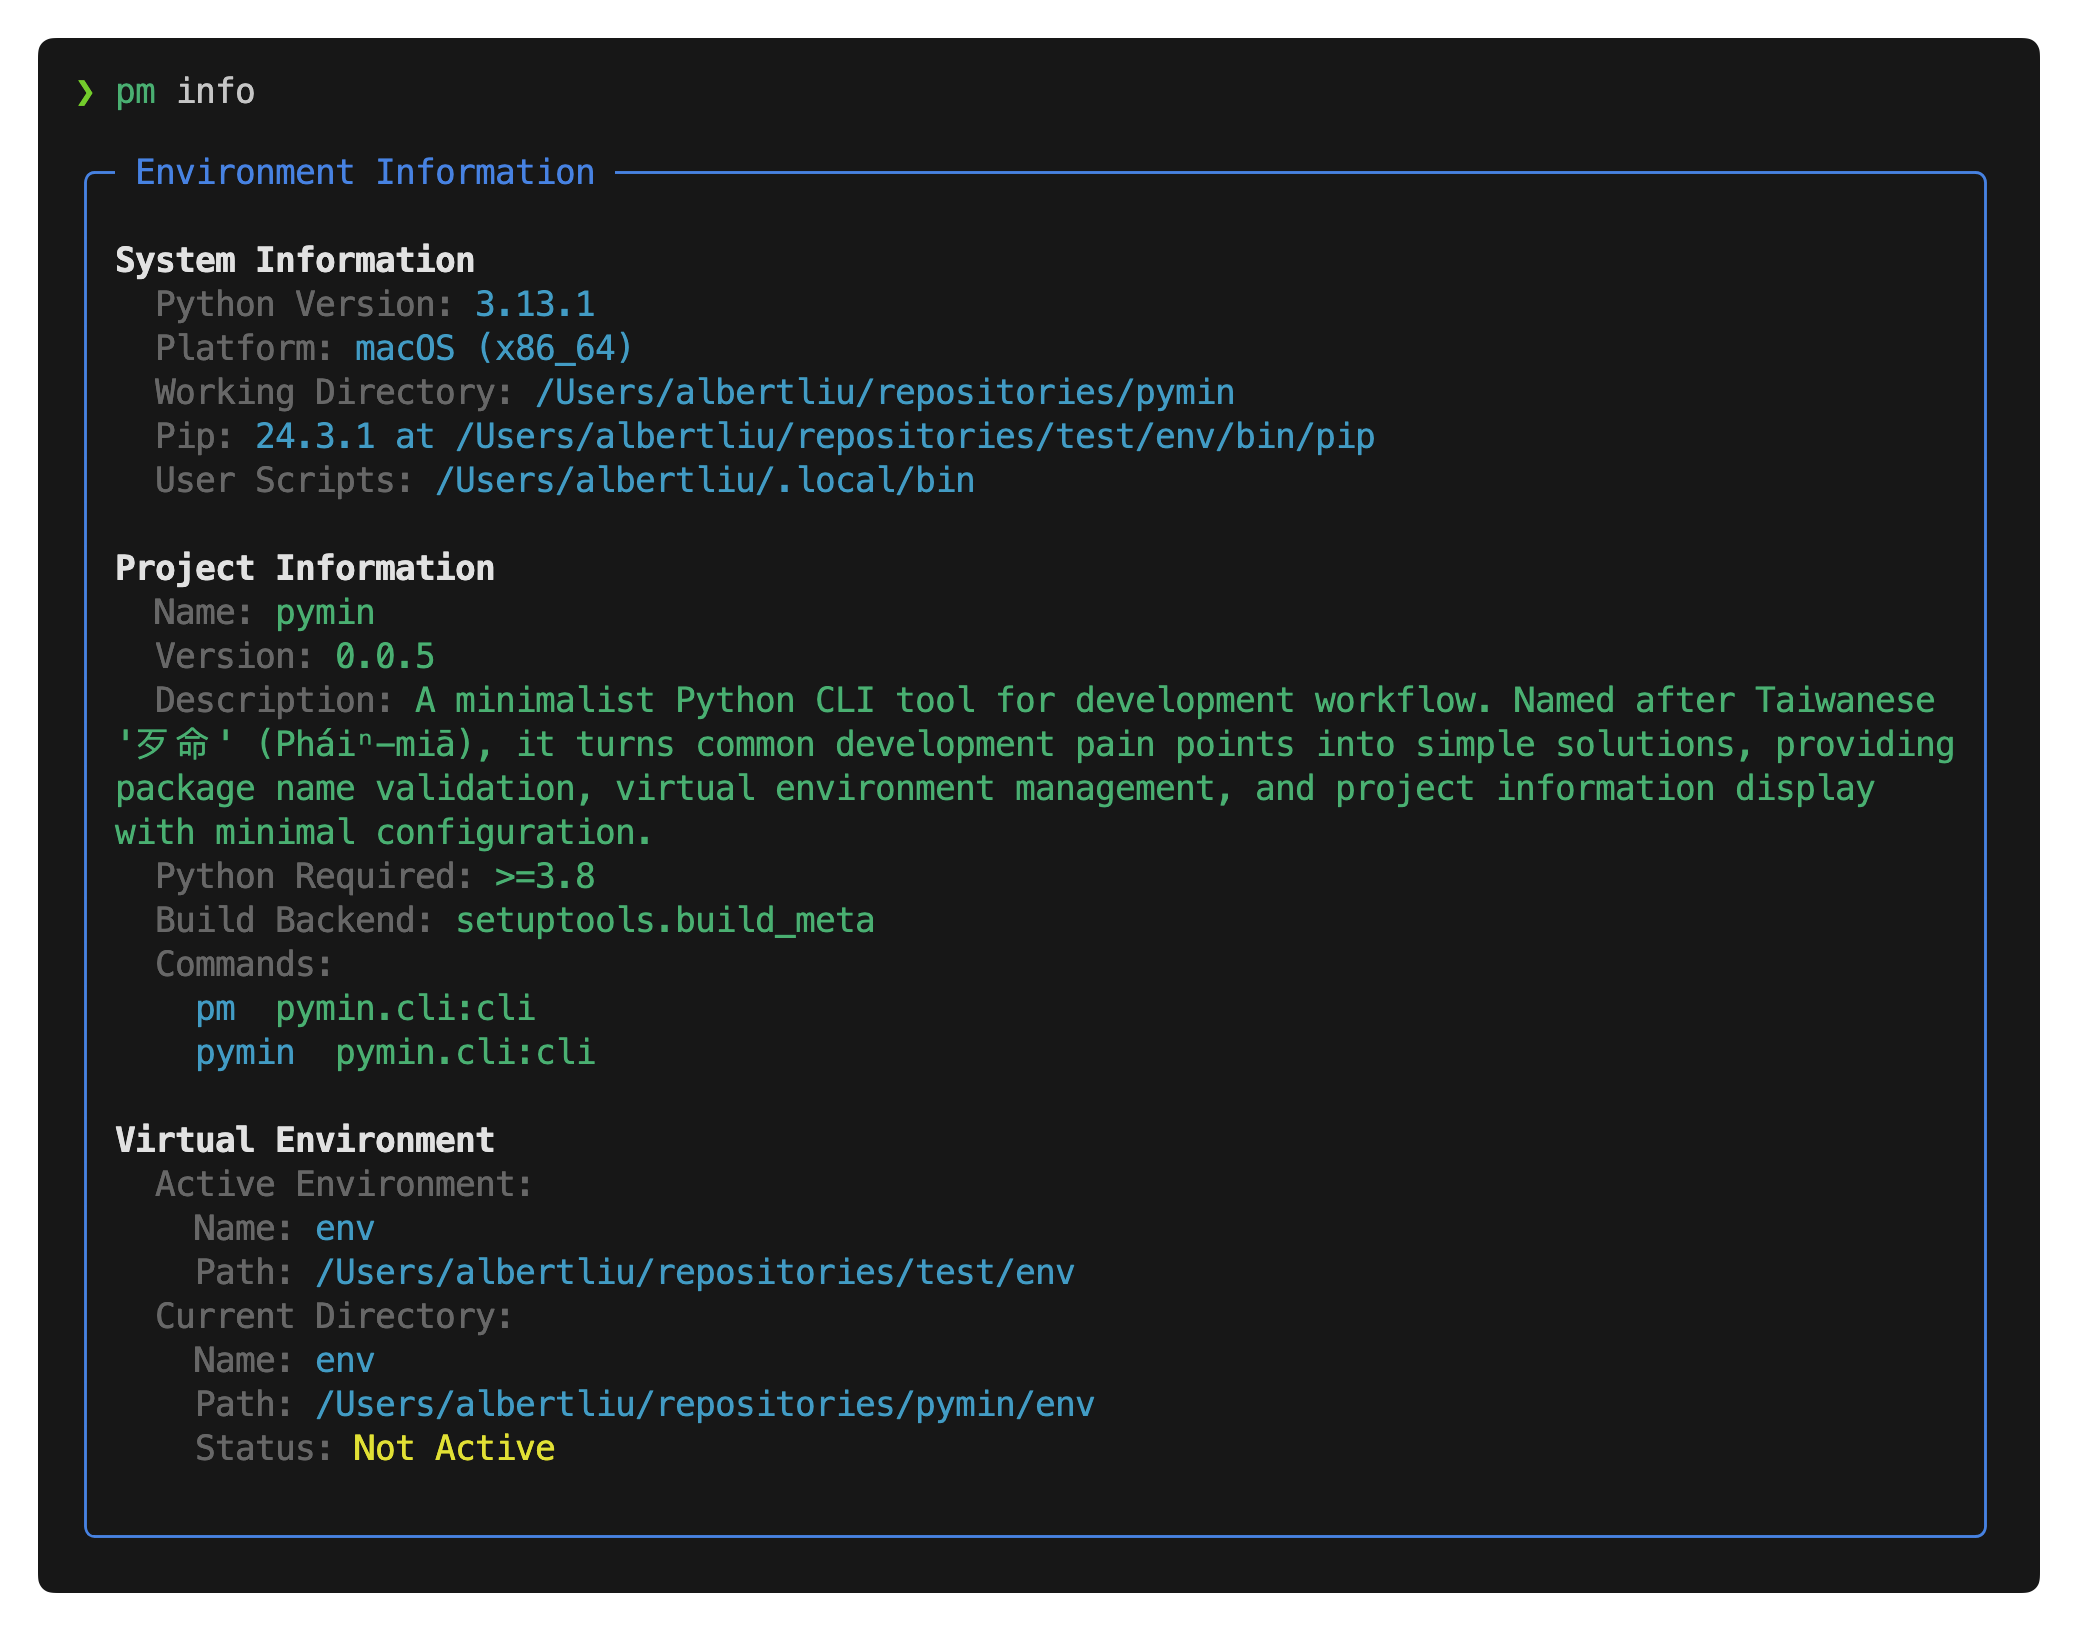Click the build backend setuptools.build_meta

[x=665, y=921]
